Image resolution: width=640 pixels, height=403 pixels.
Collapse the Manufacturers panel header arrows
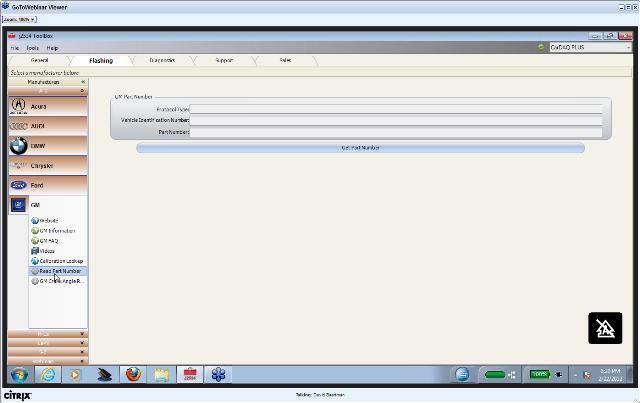(83, 82)
